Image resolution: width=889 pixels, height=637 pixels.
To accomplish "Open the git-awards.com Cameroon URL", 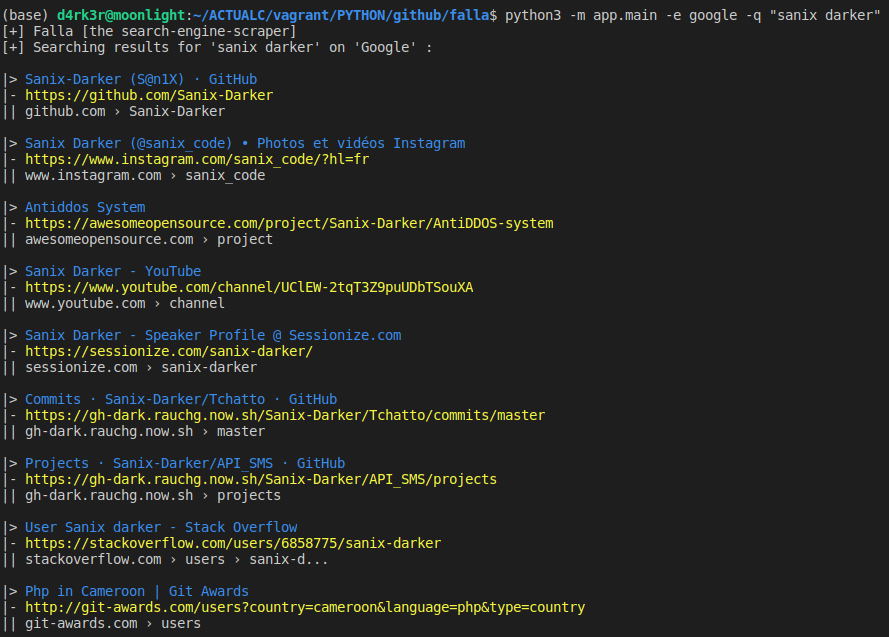I will tap(305, 608).
